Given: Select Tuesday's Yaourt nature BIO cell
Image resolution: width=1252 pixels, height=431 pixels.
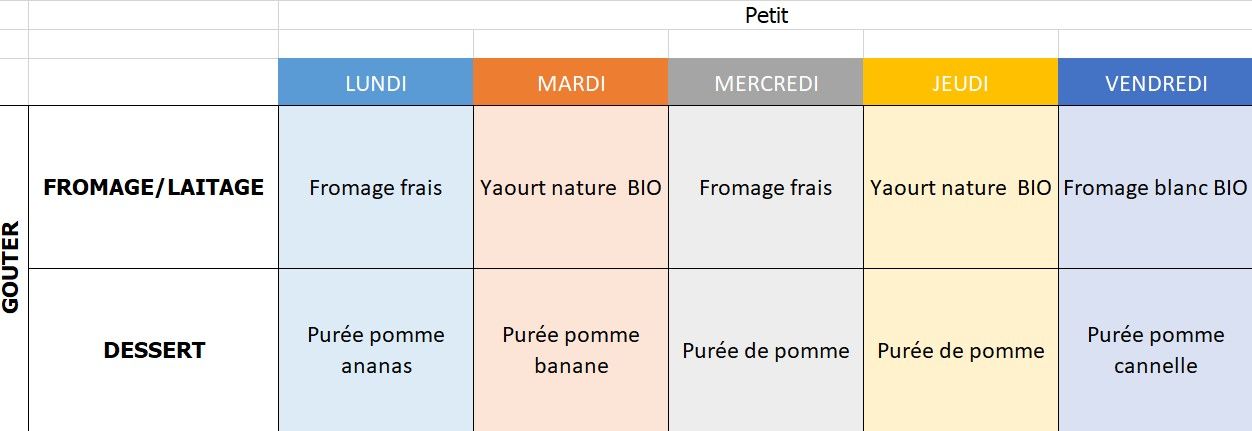Looking at the screenshot, I should tap(570, 188).
